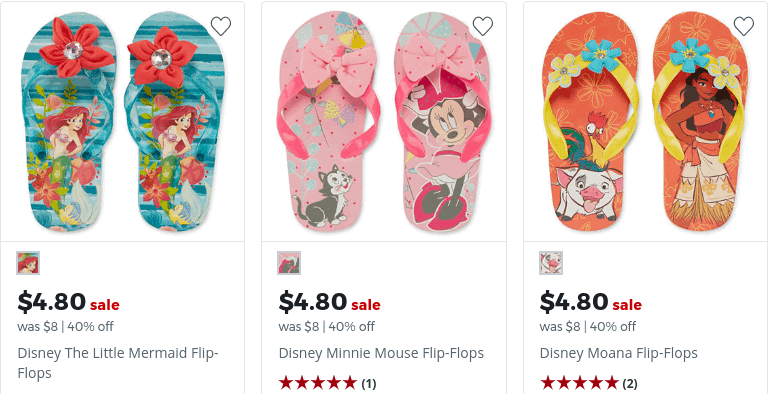Click the Moana flip-flops product image
This screenshot has height=394, width=776.
pos(645,122)
